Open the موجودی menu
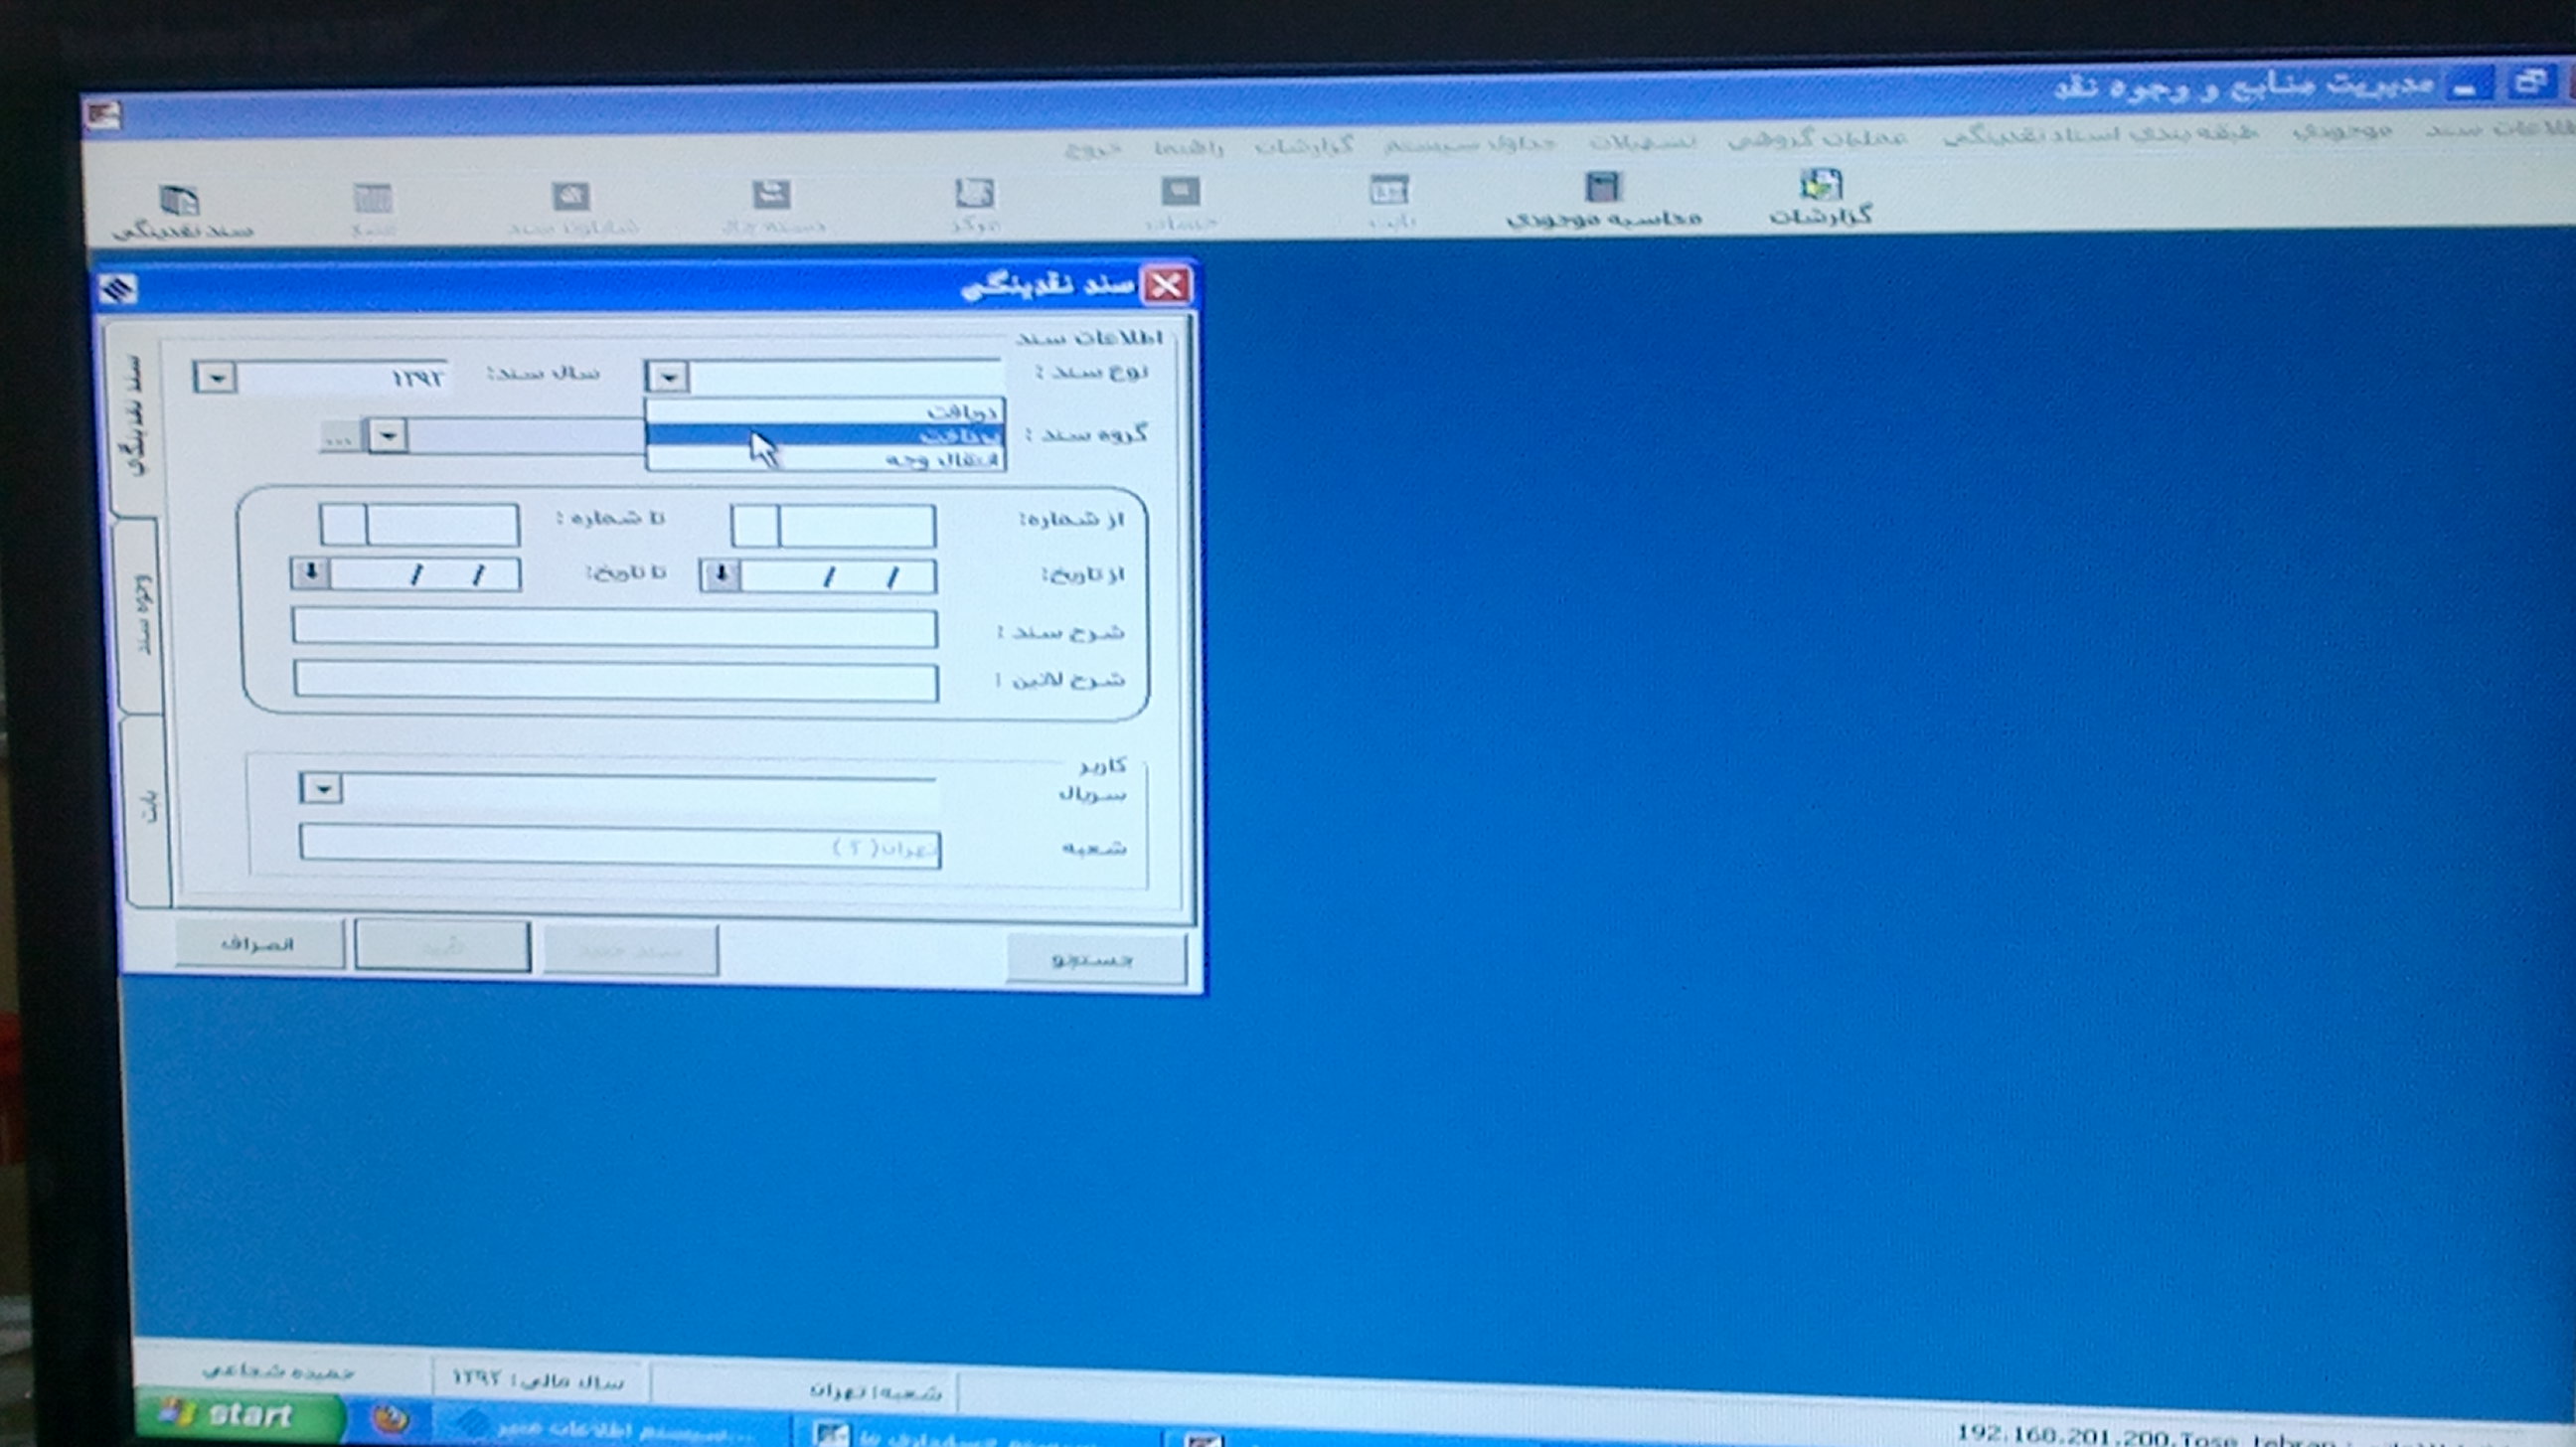The width and height of the screenshot is (2576, 1447). (2342, 130)
